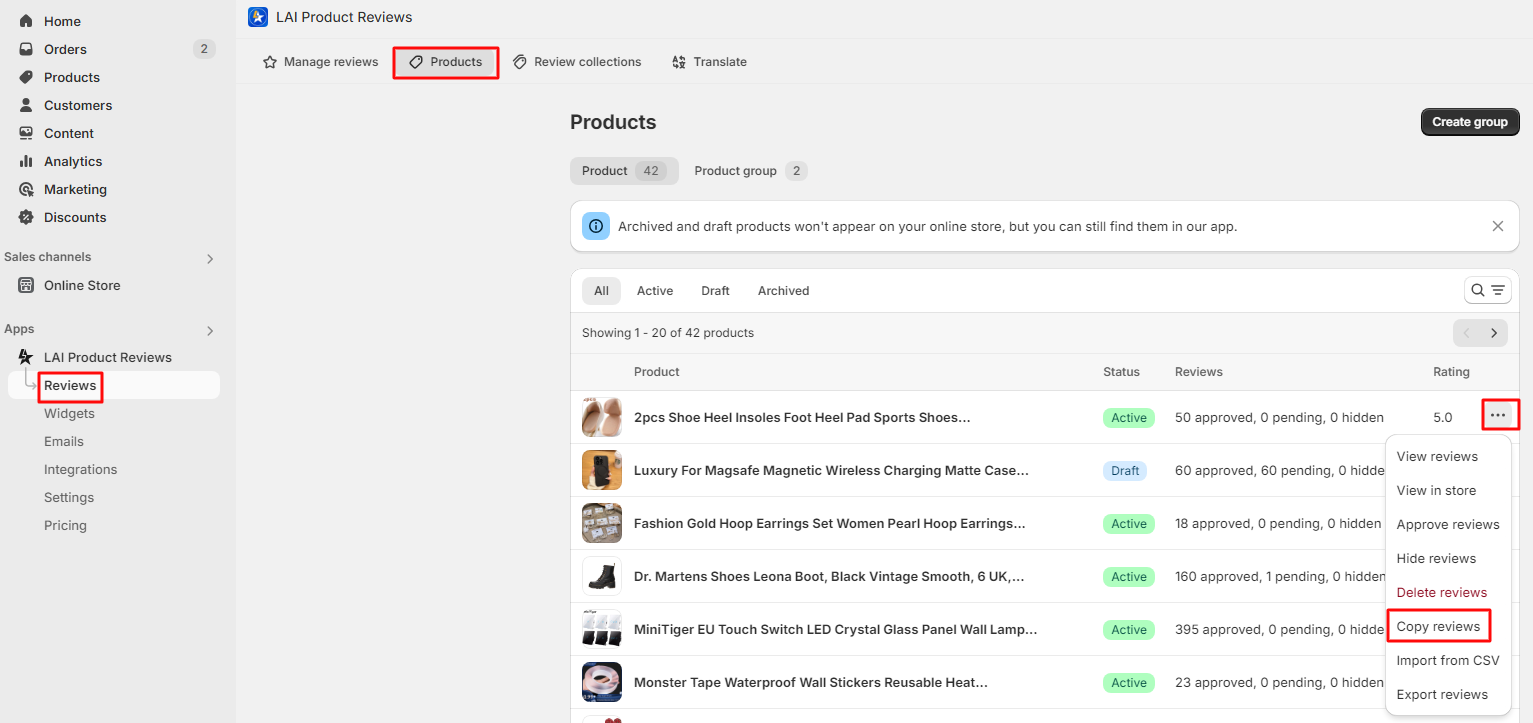Click the Content icon in sidebar
The image size is (1533, 723).
(x=26, y=133)
